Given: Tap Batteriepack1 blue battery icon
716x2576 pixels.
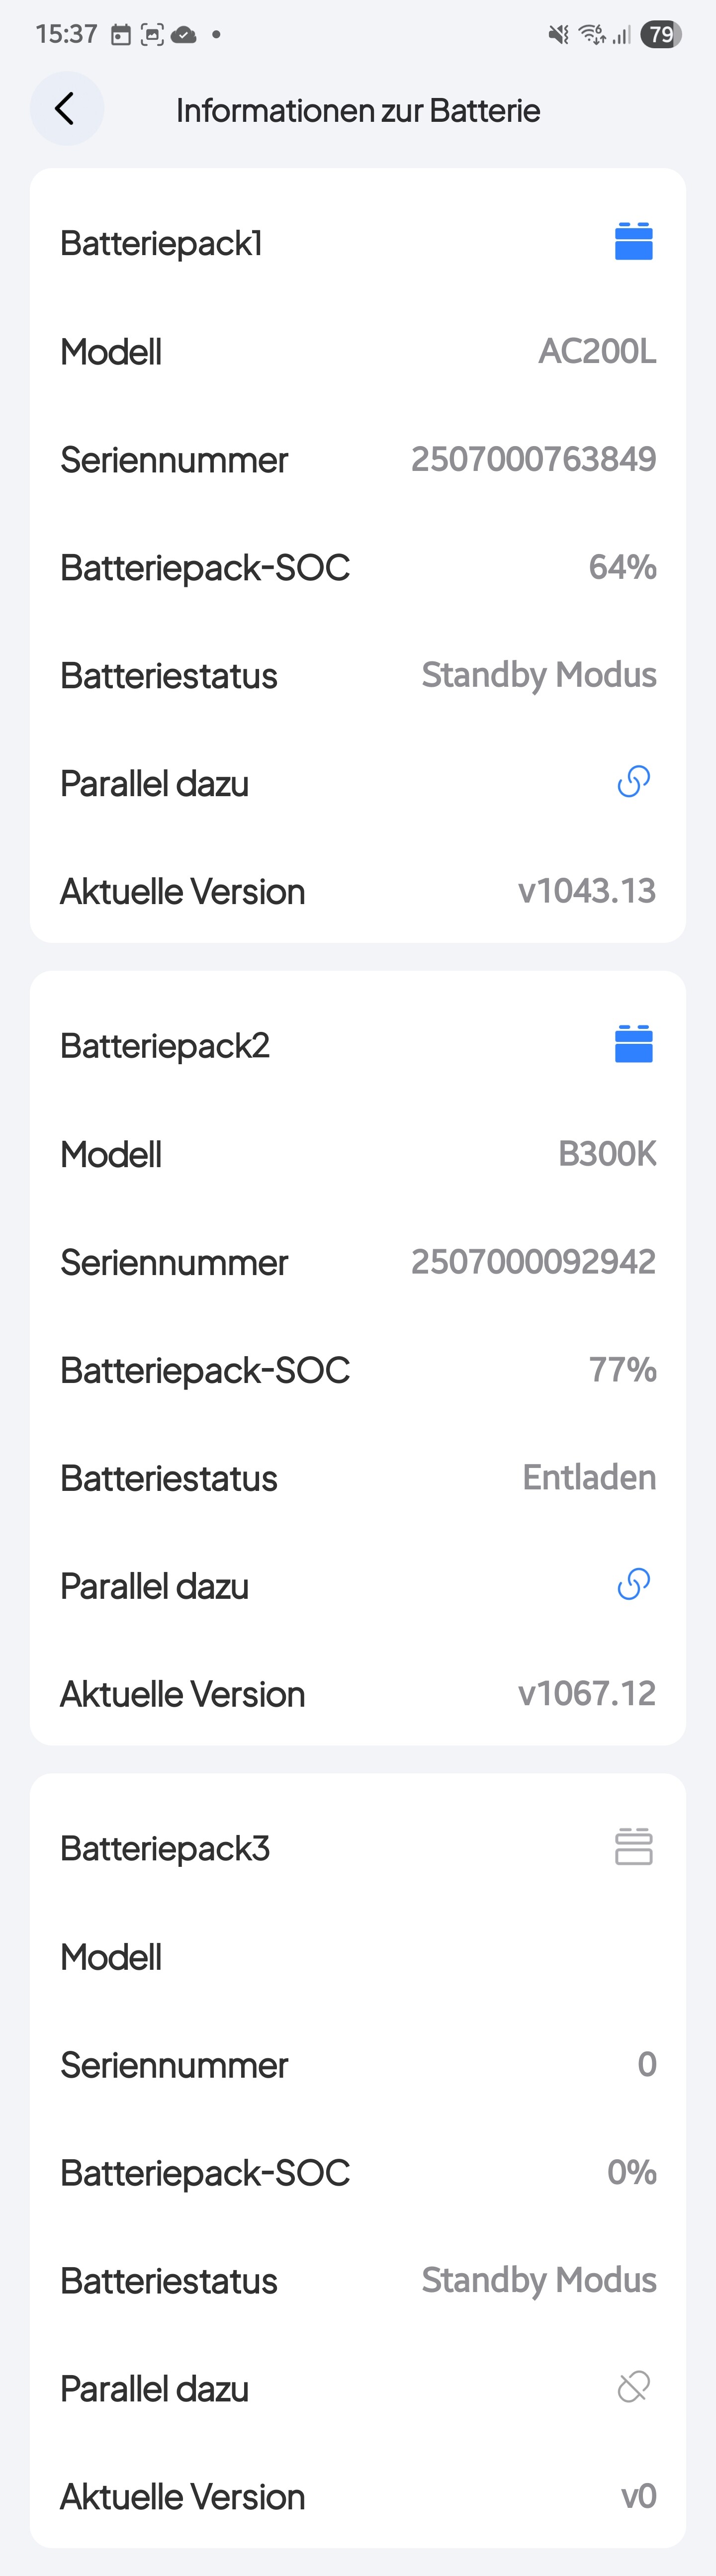Looking at the screenshot, I should point(633,242).
